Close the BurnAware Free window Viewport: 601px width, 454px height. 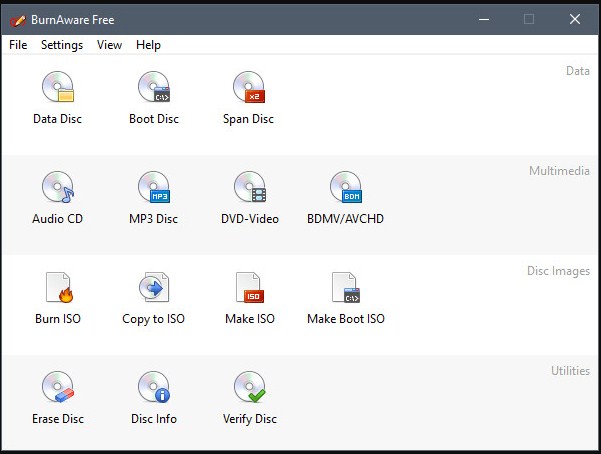point(575,19)
